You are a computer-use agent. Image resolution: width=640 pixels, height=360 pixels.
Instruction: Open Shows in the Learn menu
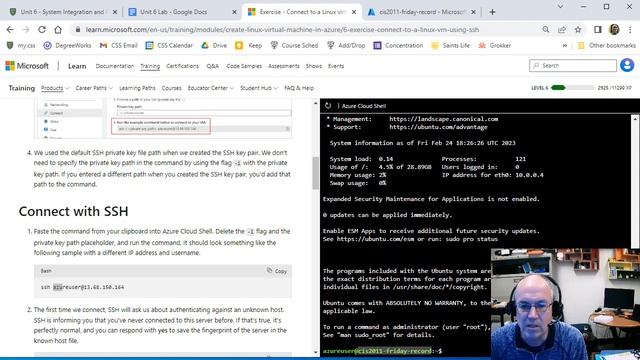click(313, 66)
